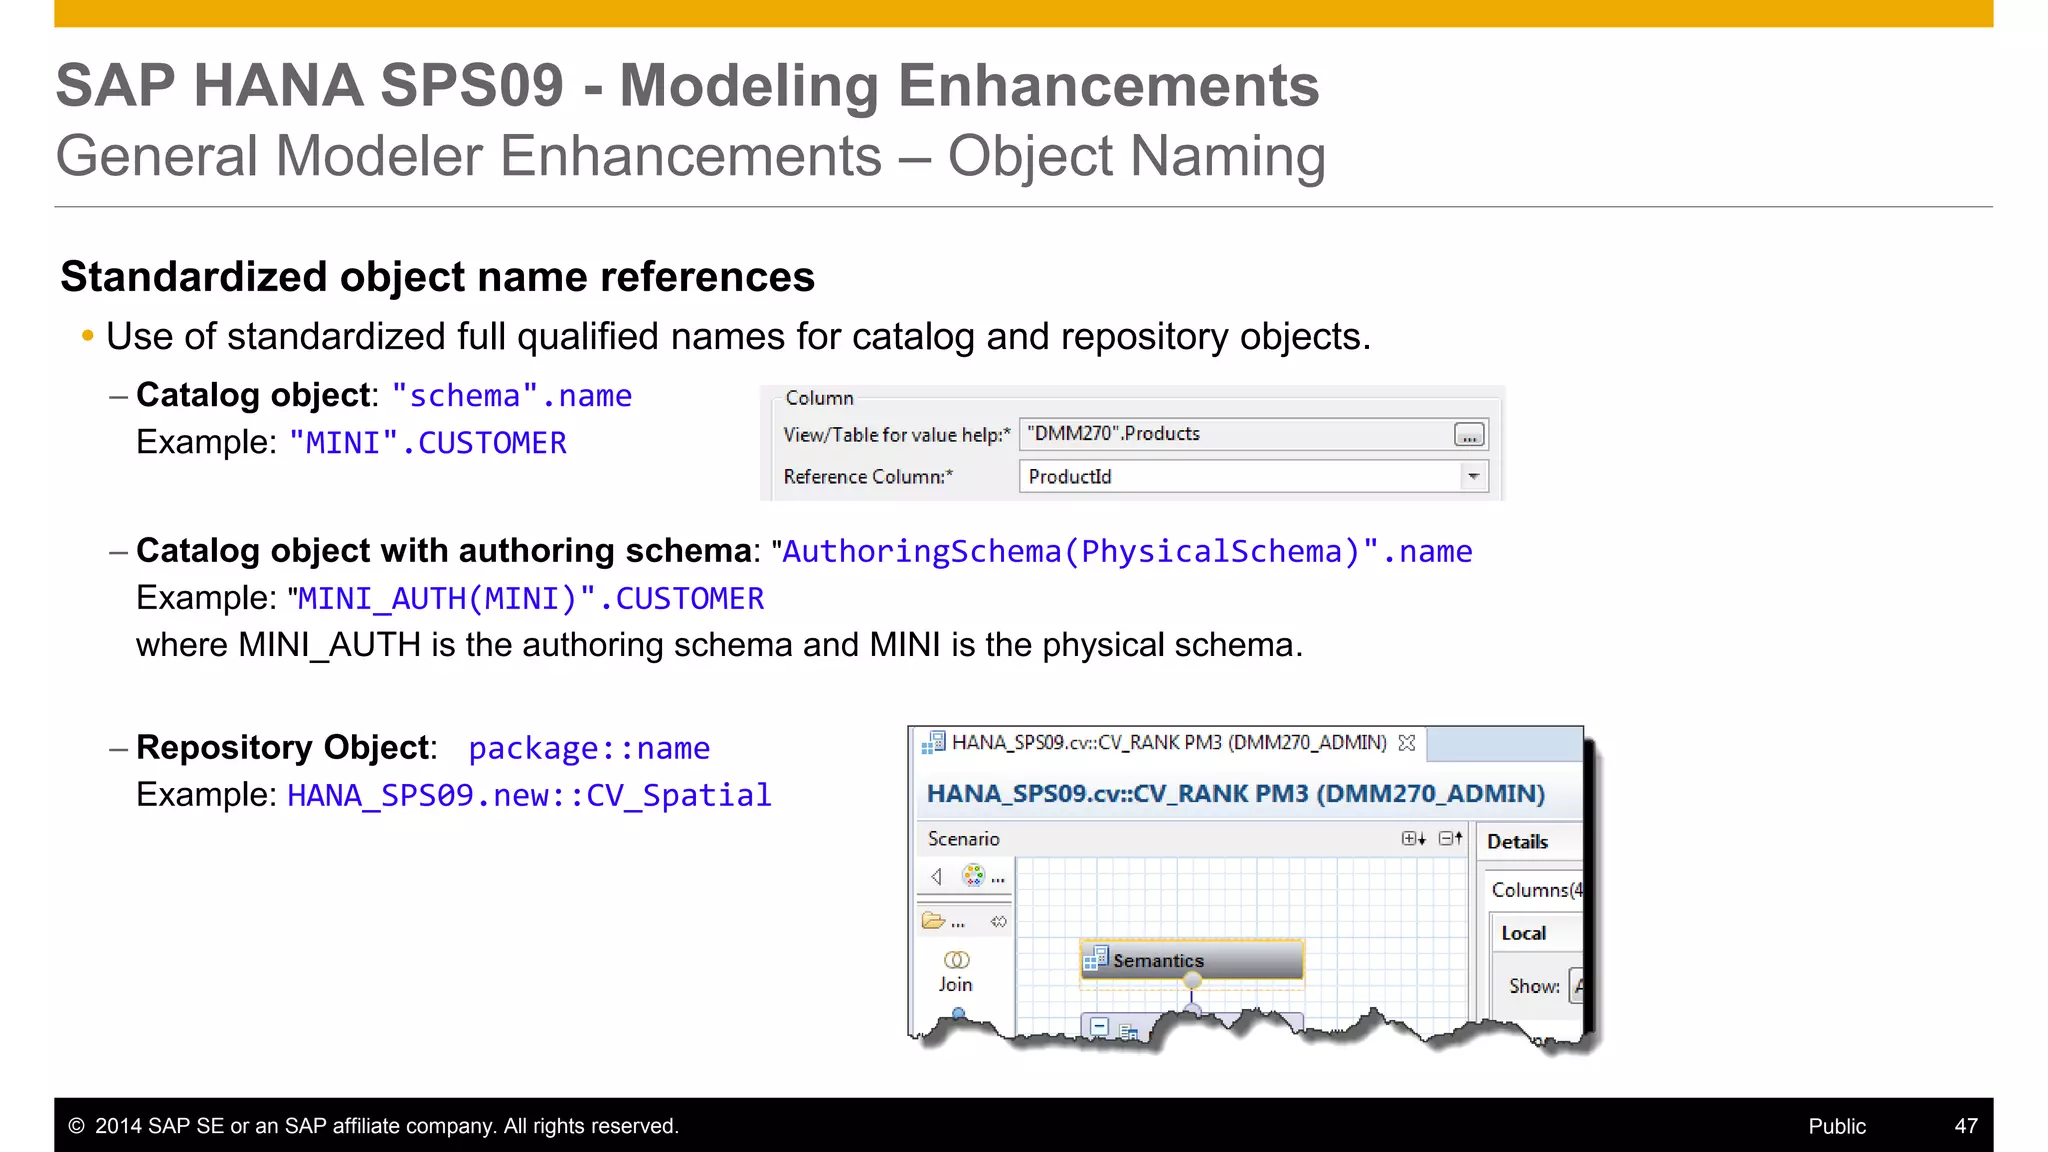Click the Reference Column label

pos(868,477)
